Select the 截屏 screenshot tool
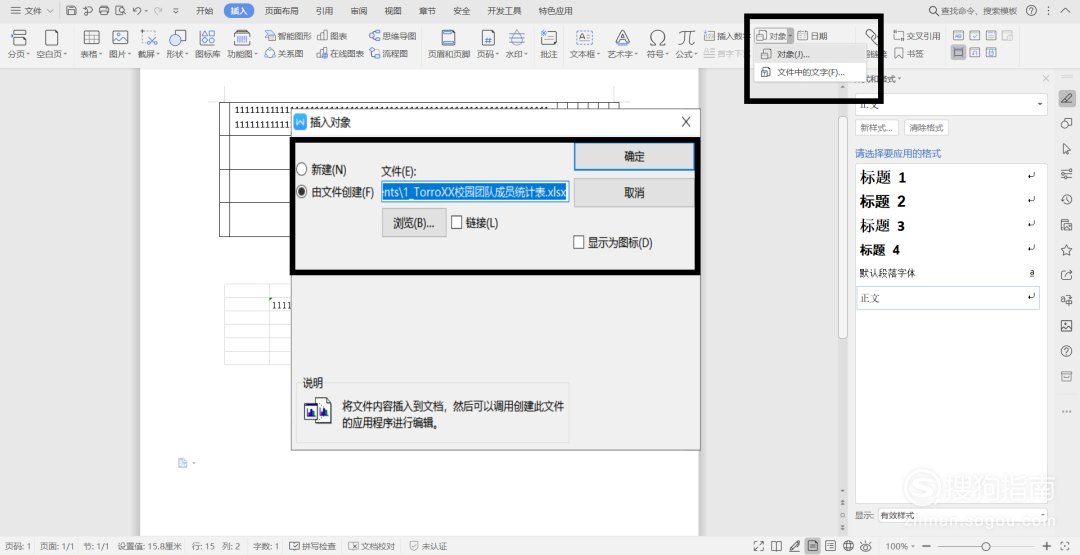The width and height of the screenshot is (1080, 555). click(x=148, y=44)
